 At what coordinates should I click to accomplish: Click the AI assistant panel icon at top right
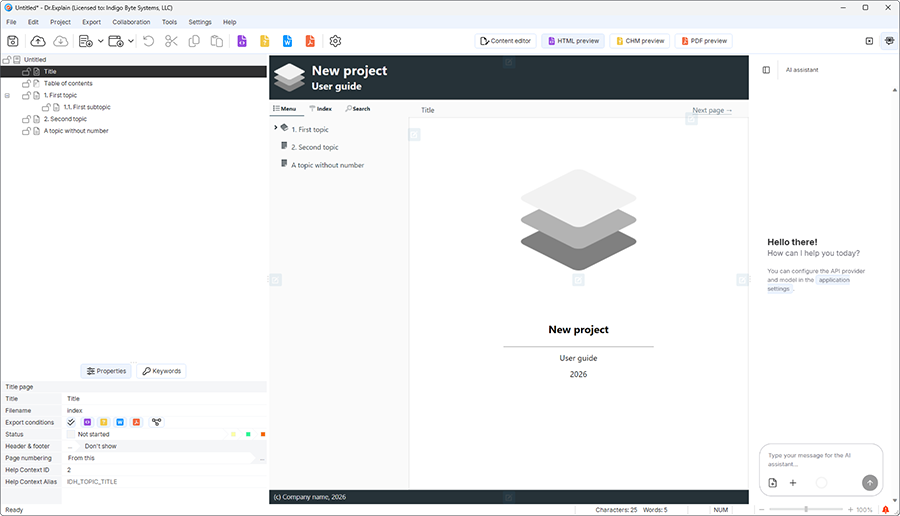pyautogui.click(x=889, y=41)
